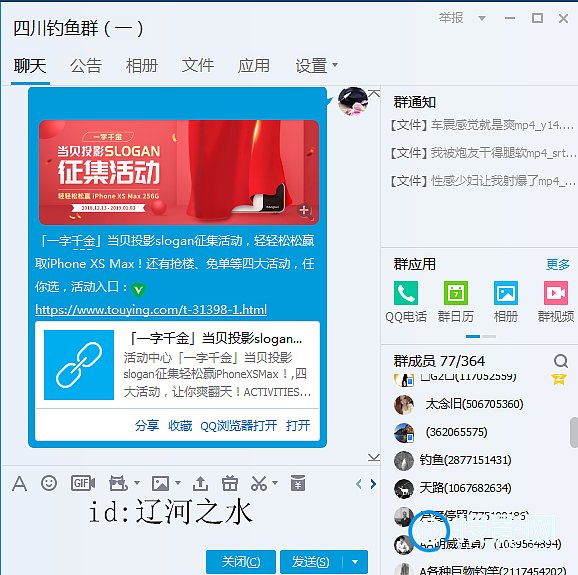
Task: Expand the 设置 dropdown menu
Action: pos(335,65)
